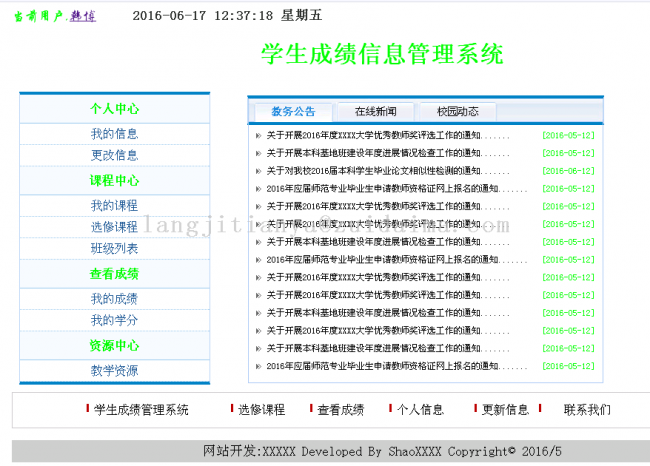Open 教学资源 under 资源中心
Viewport: 650px width, 466px height.
(x=114, y=370)
